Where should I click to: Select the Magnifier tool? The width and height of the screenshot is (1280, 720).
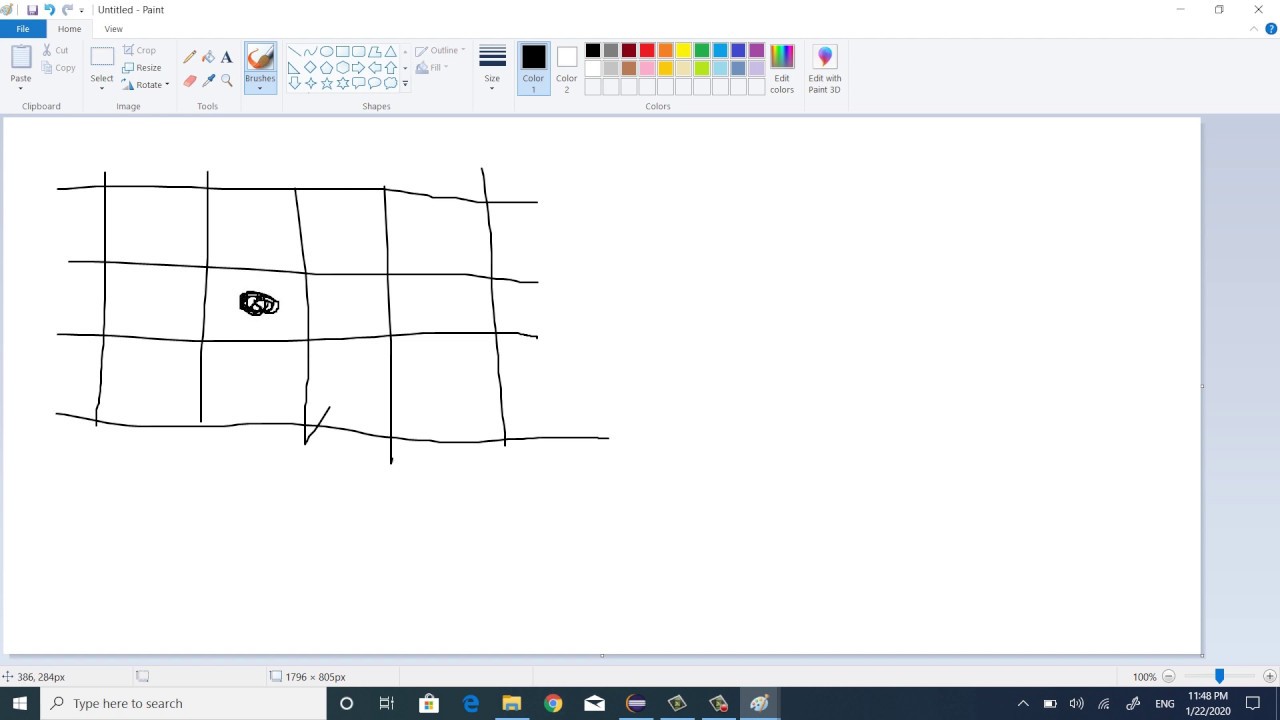pyautogui.click(x=227, y=81)
